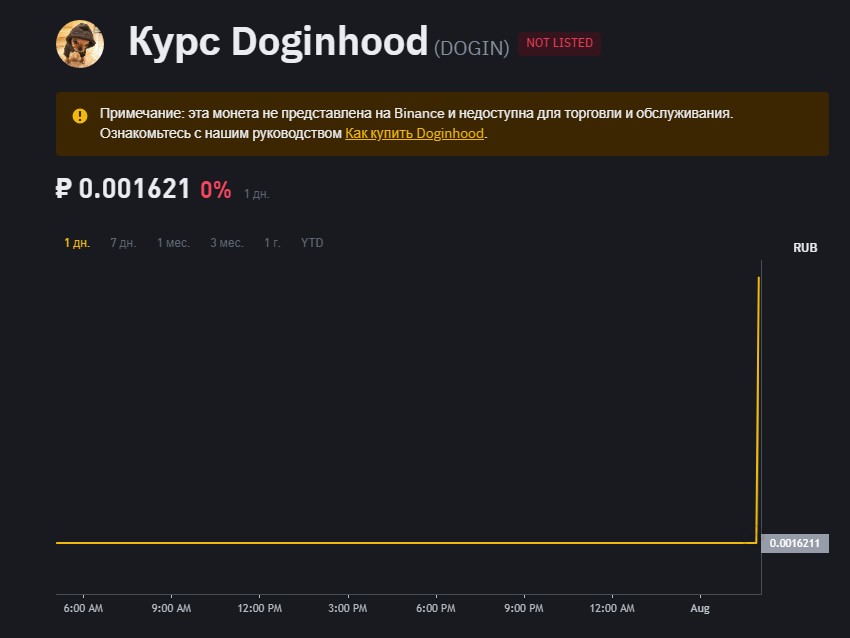Click the 9:00 PM axis label

coord(524,608)
